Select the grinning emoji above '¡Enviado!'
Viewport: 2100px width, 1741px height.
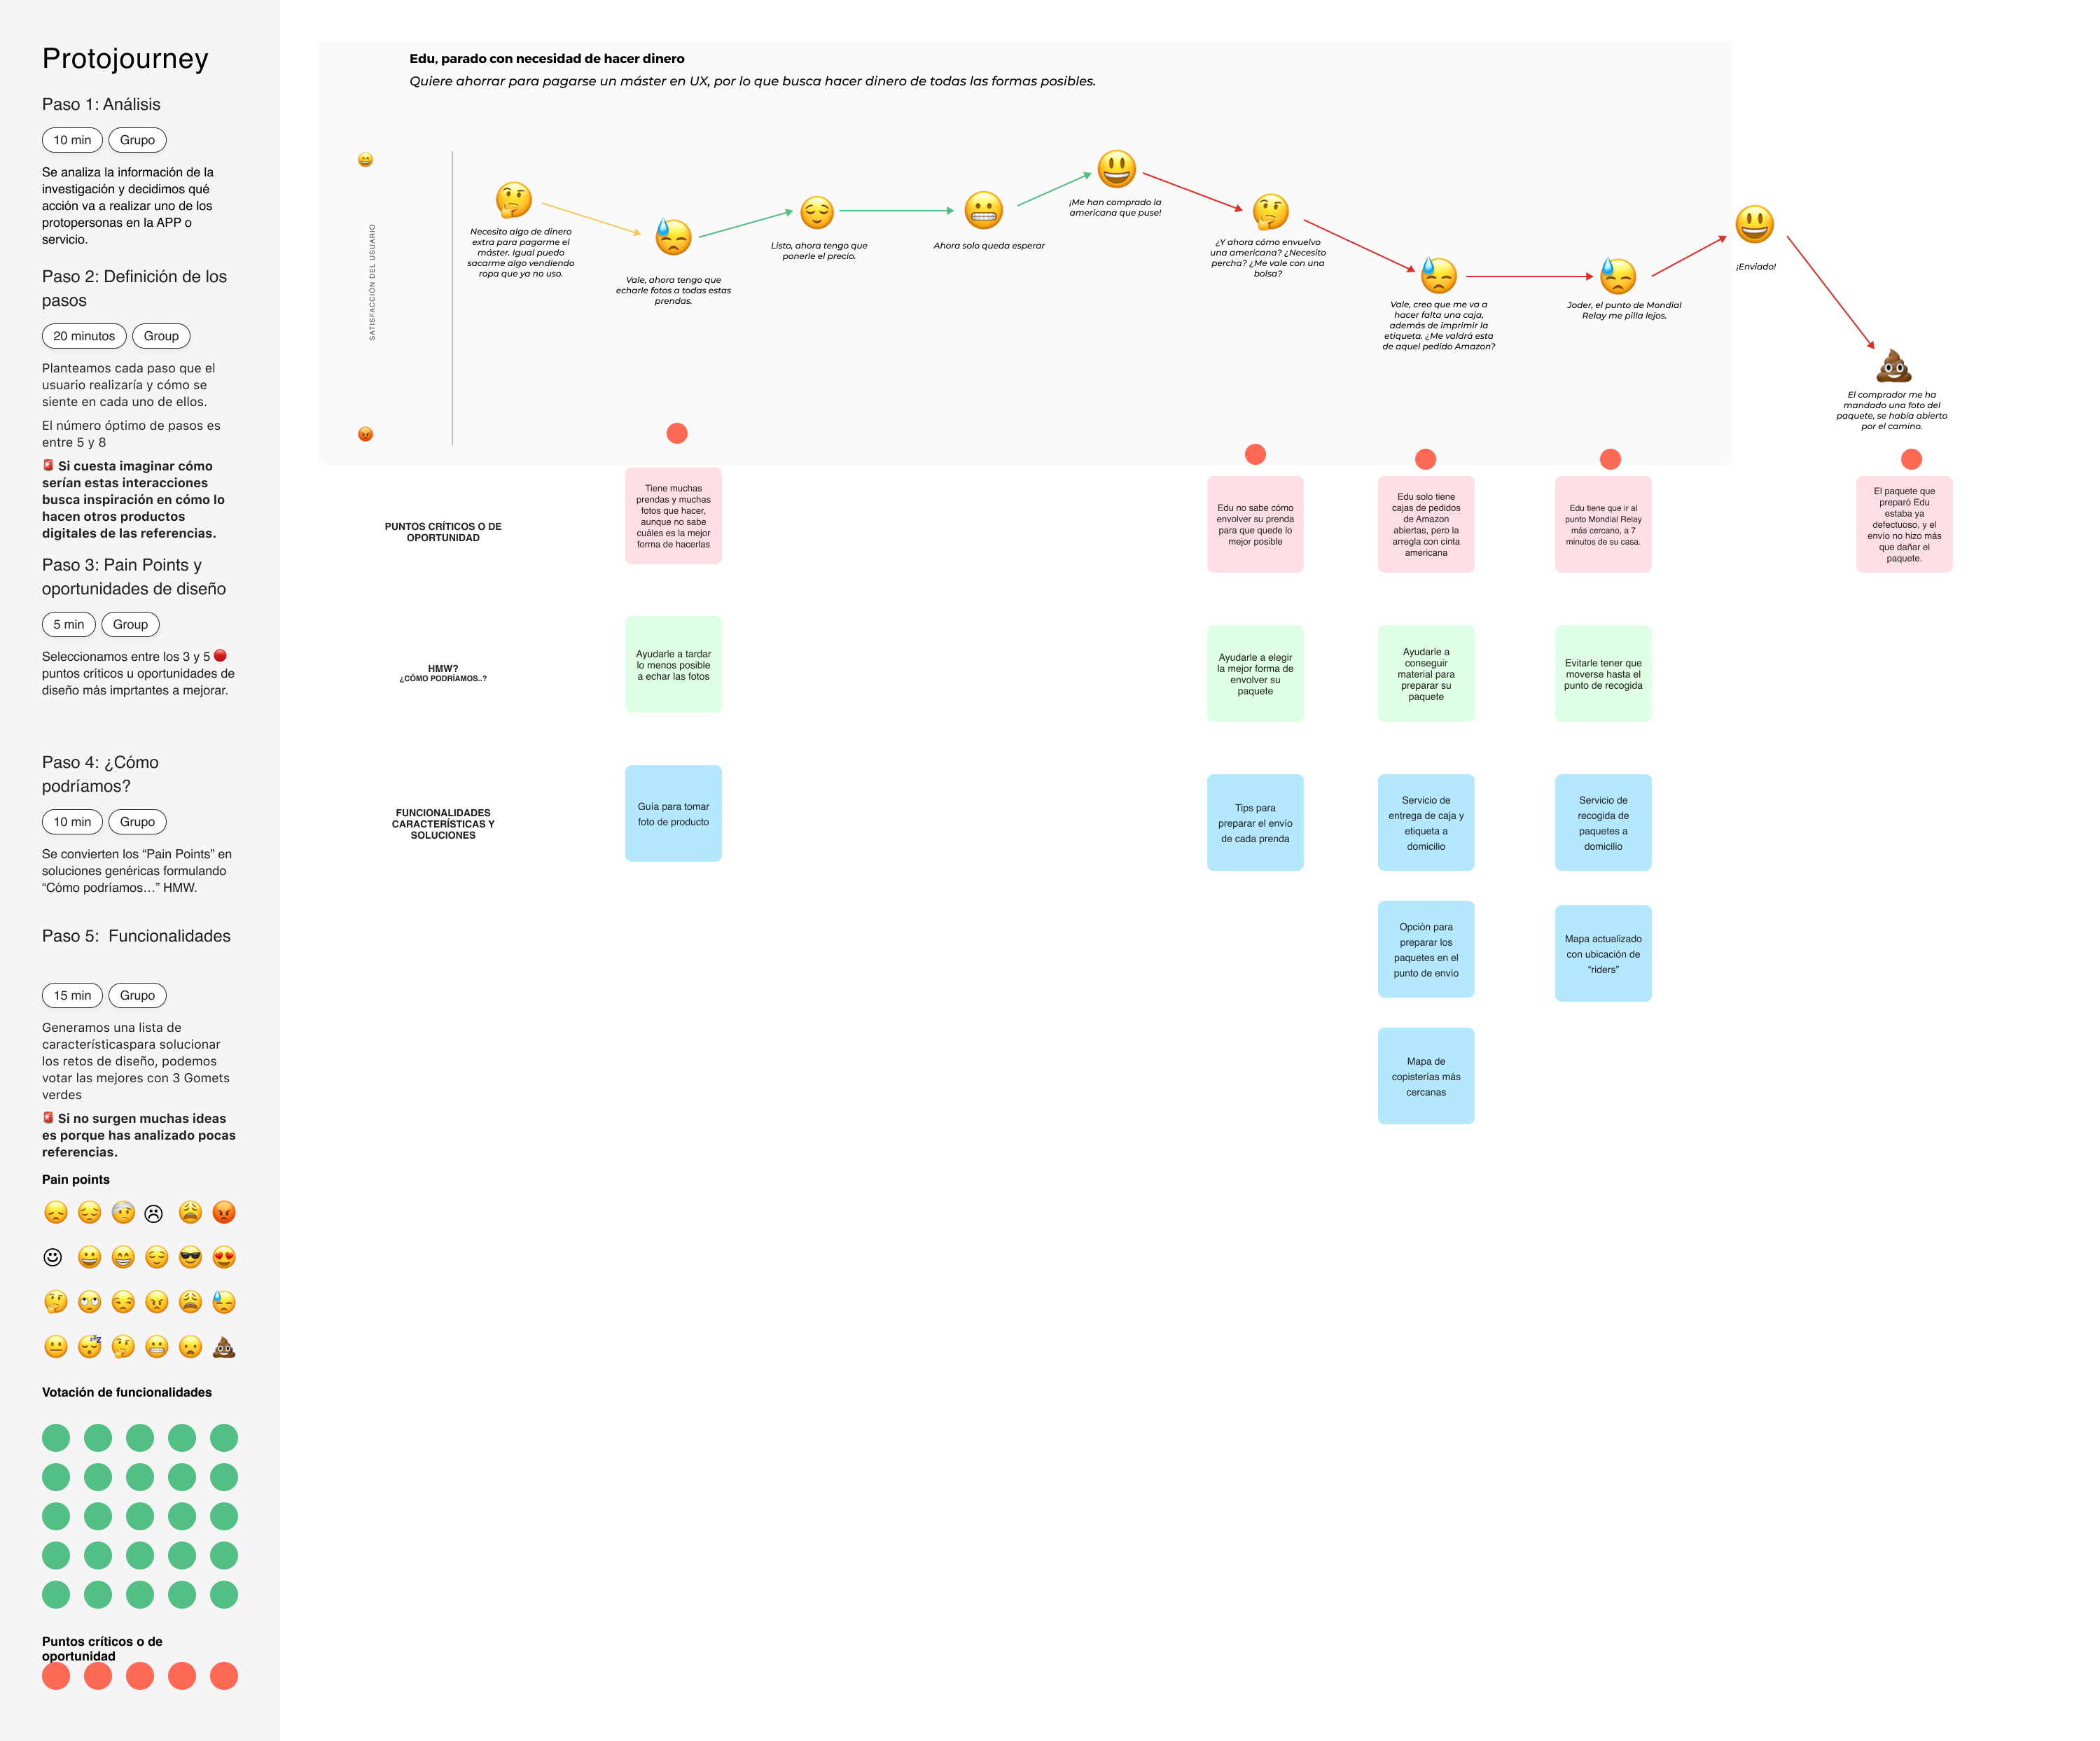click(x=1754, y=224)
